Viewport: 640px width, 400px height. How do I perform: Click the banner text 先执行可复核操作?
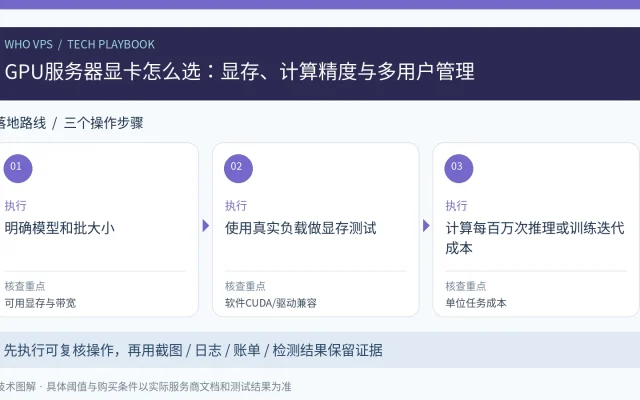point(193,350)
